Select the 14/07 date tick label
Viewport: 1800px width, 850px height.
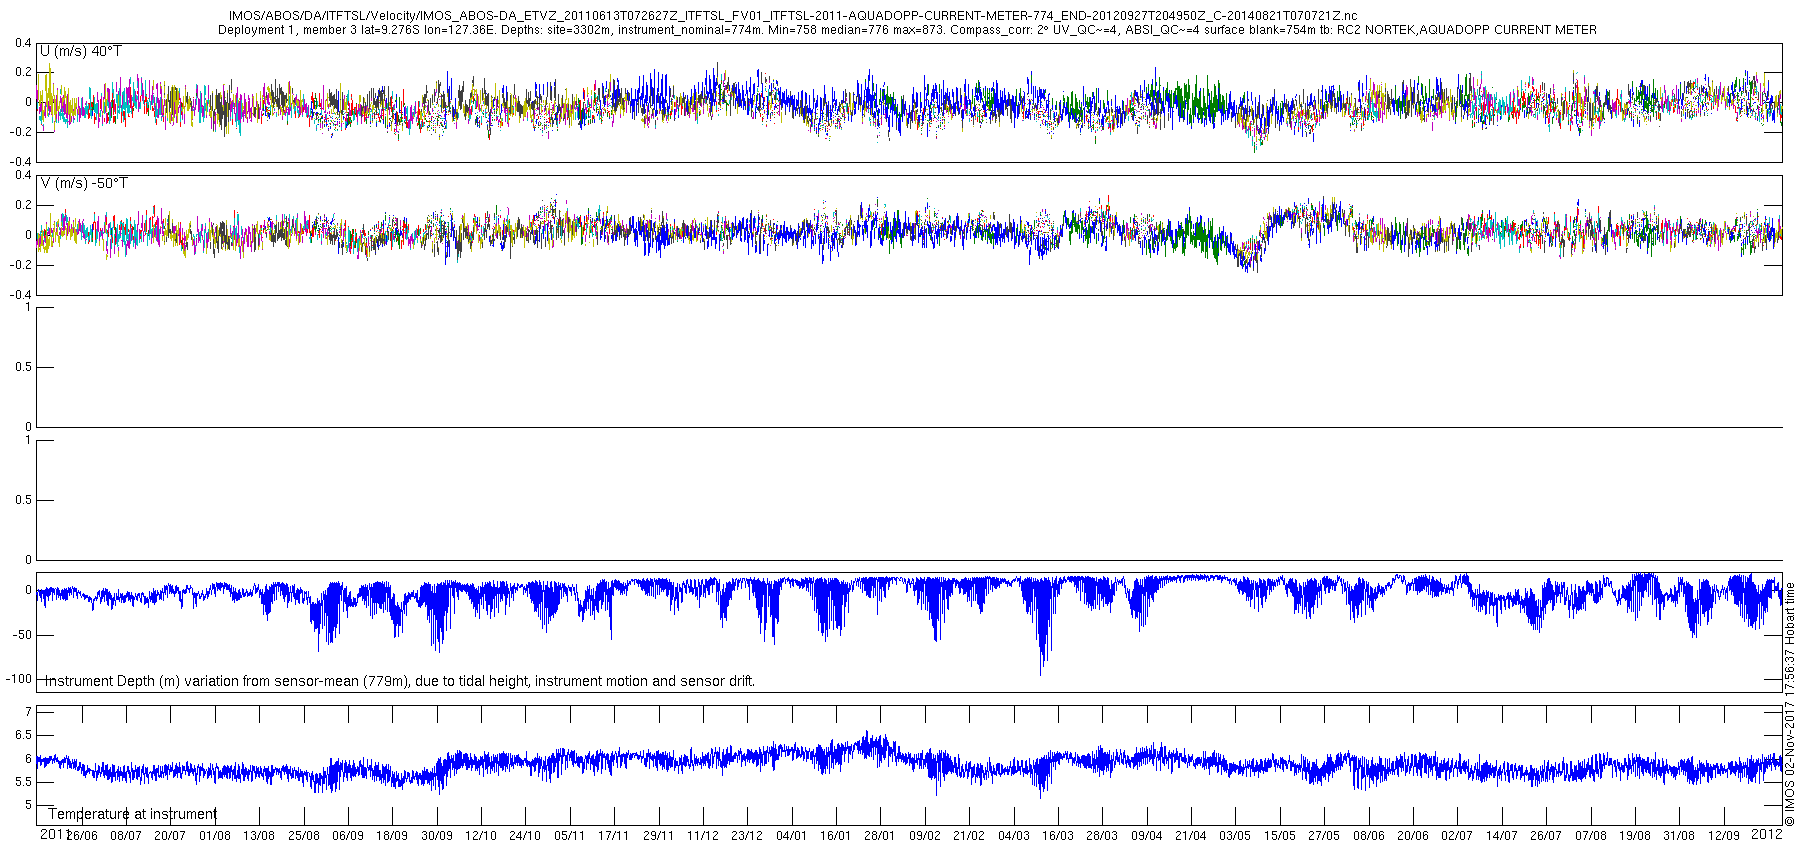[x=1502, y=836]
